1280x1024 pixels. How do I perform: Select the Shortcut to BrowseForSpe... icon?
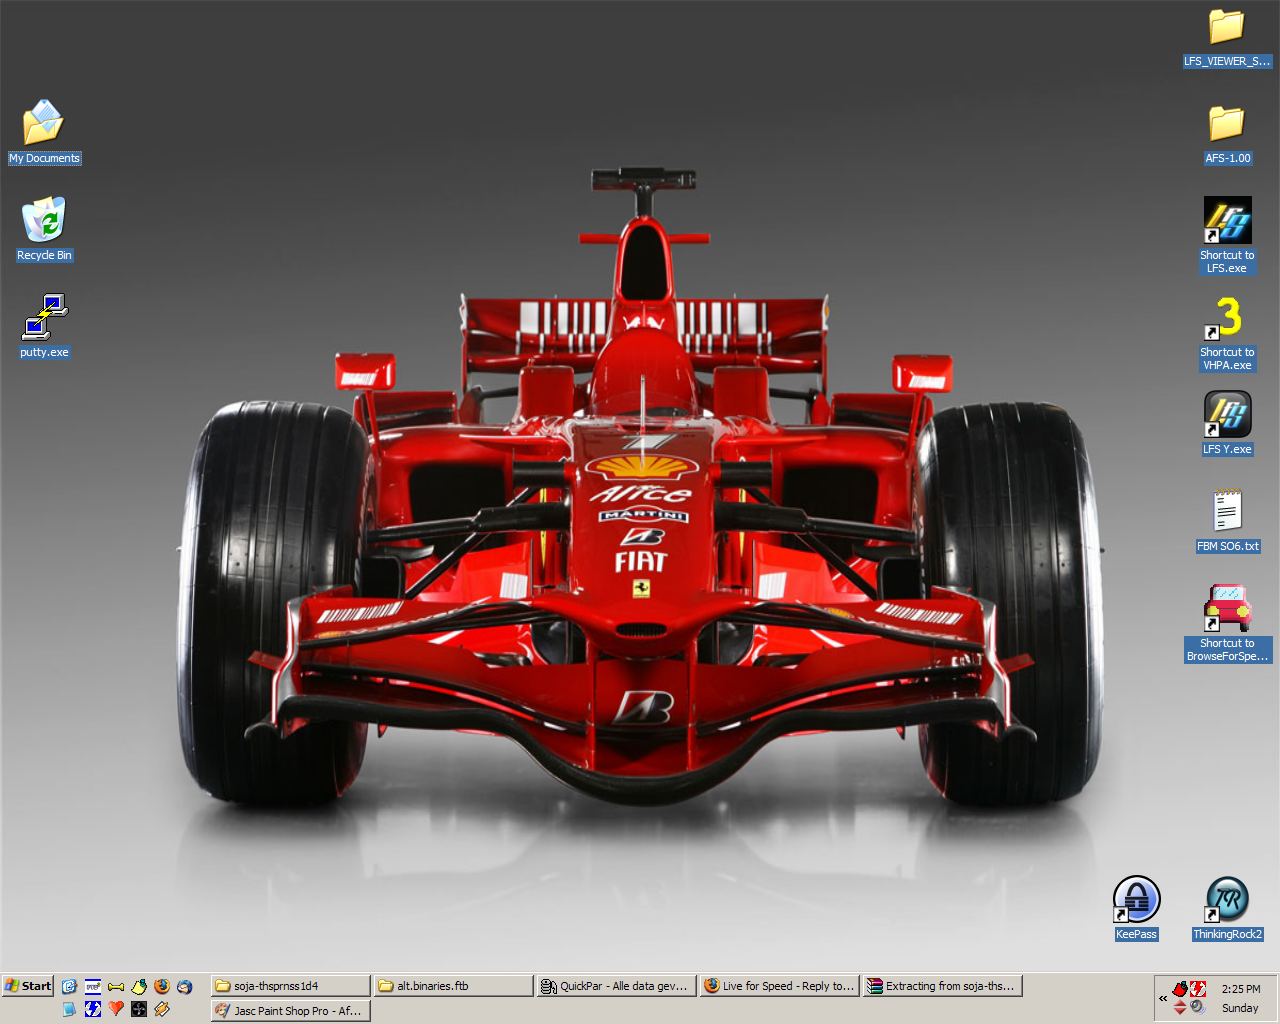[1227, 624]
